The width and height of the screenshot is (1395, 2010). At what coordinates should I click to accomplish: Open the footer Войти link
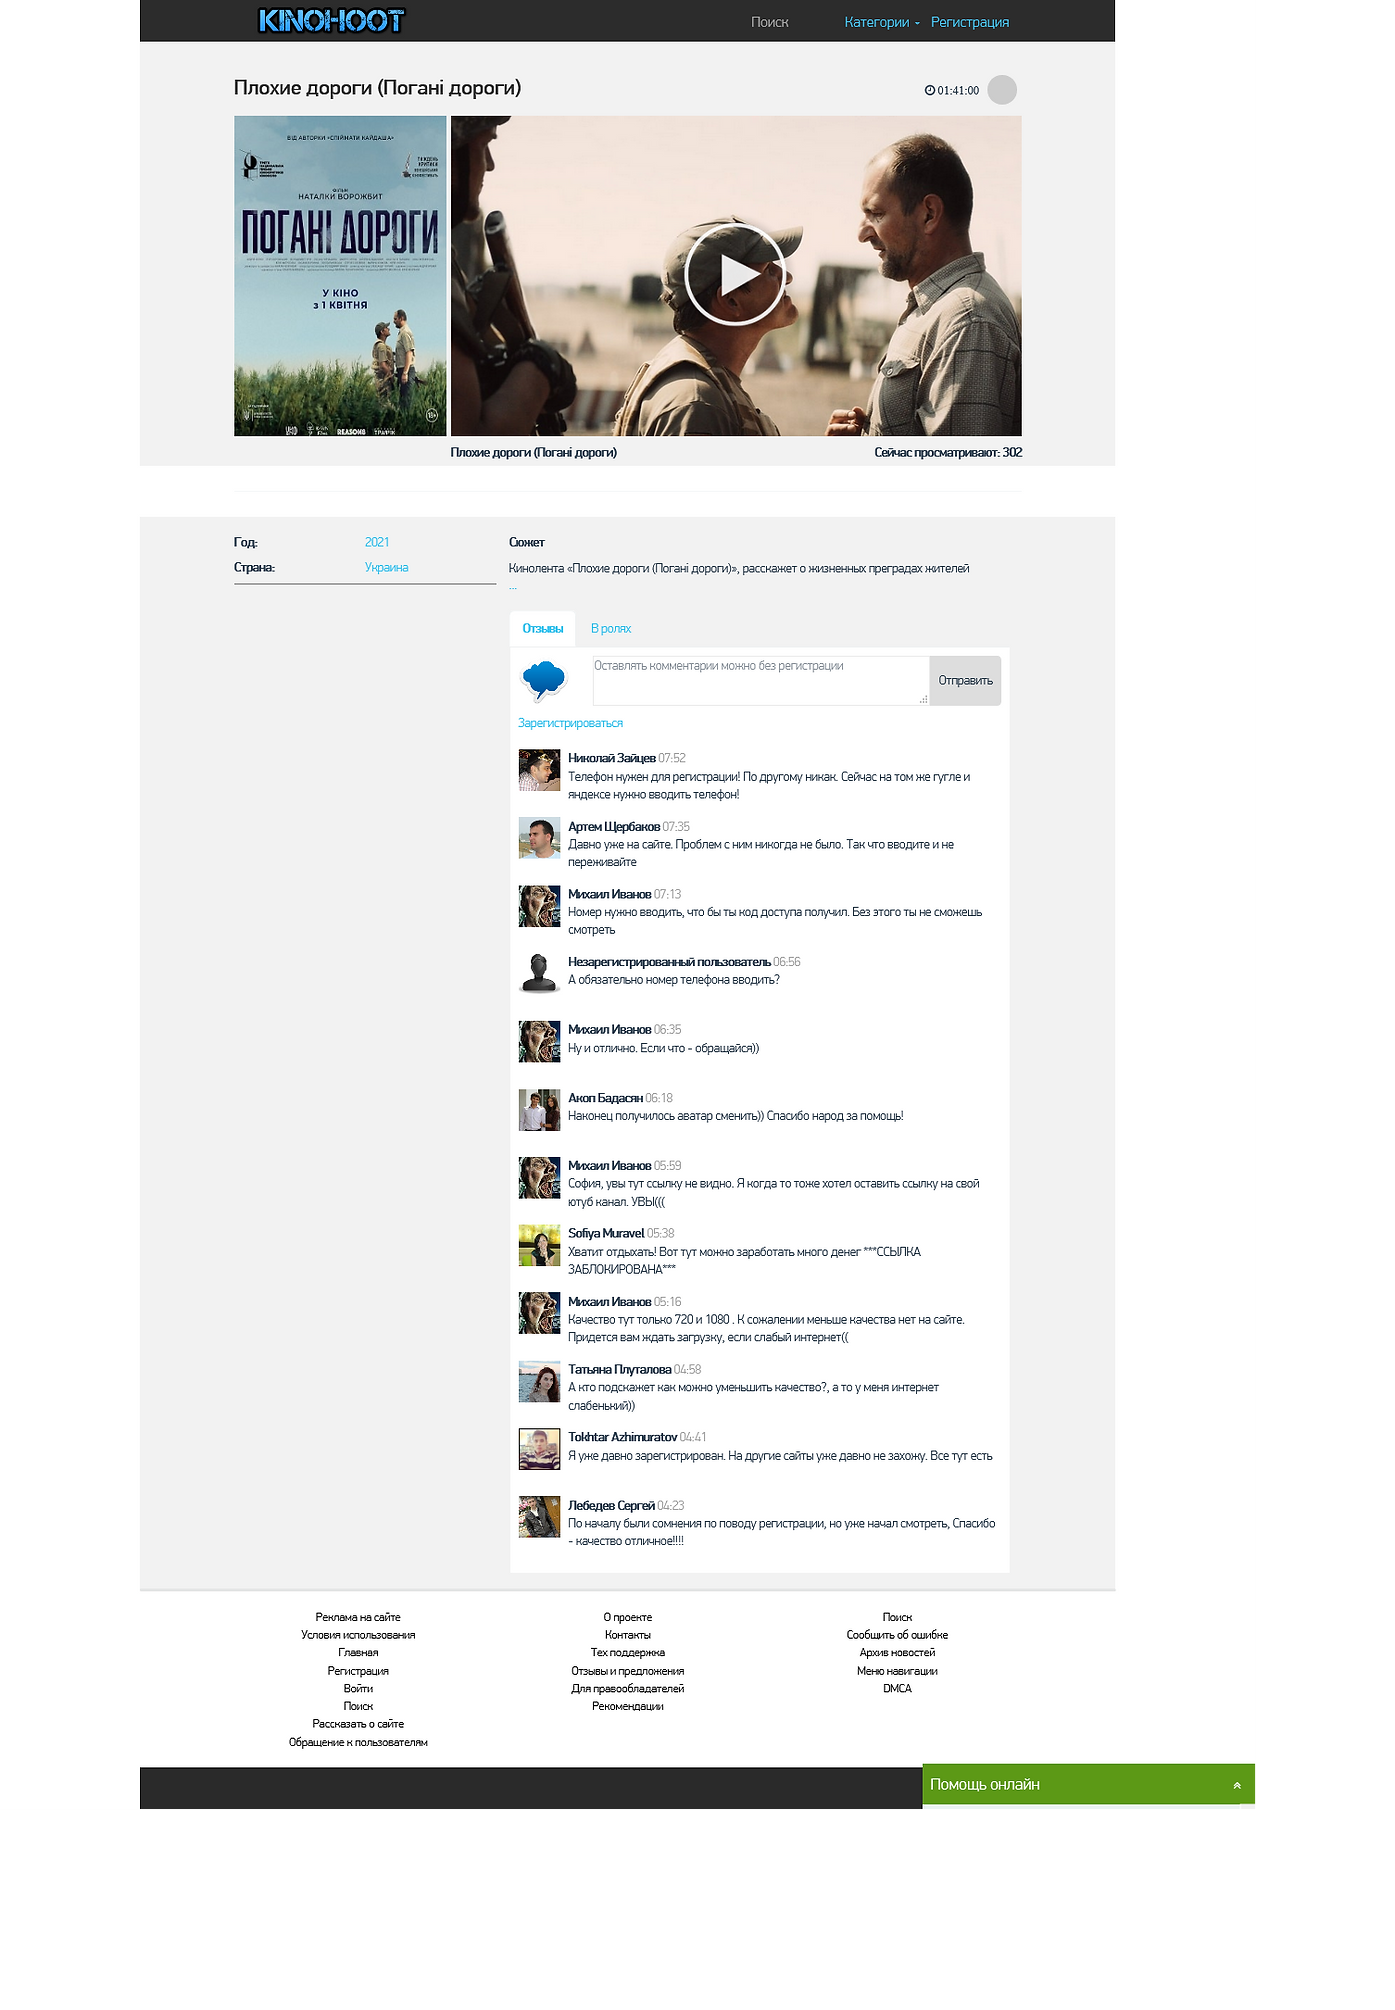tap(358, 1688)
